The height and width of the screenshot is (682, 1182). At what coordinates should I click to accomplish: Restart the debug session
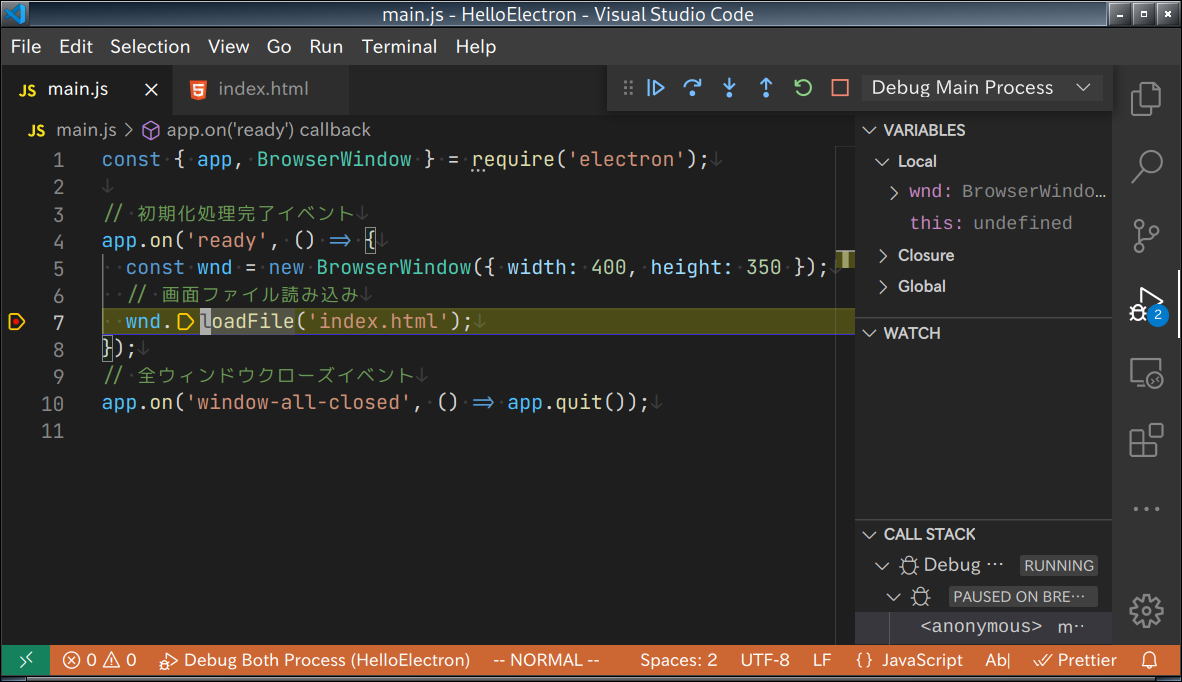[x=803, y=88]
